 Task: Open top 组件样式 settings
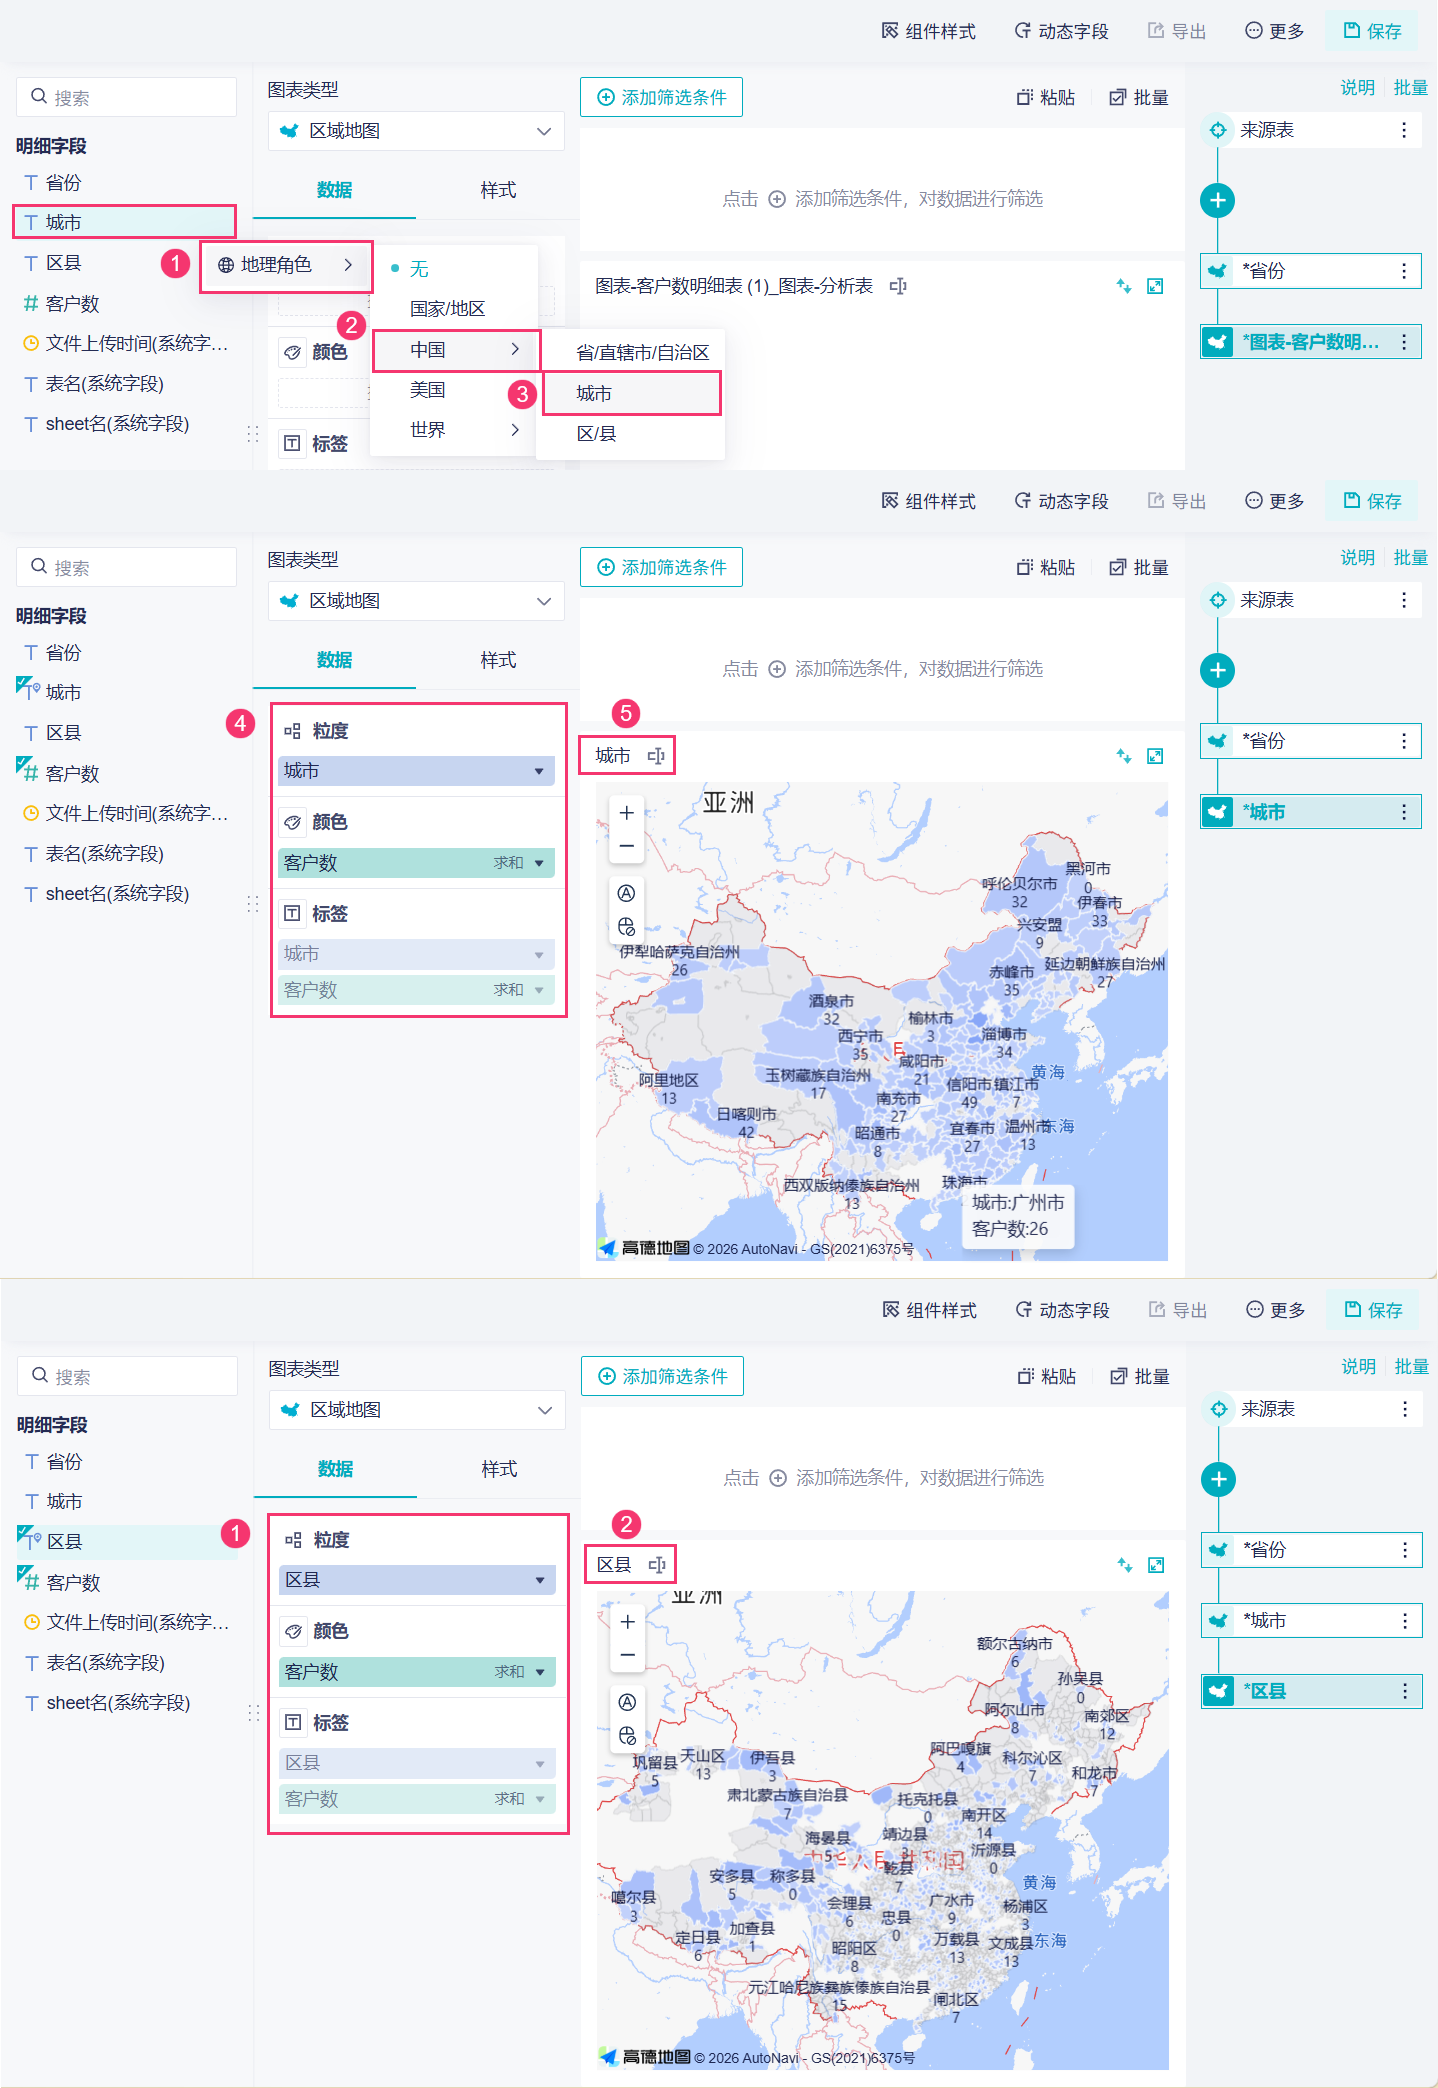click(x=928, y=31)
